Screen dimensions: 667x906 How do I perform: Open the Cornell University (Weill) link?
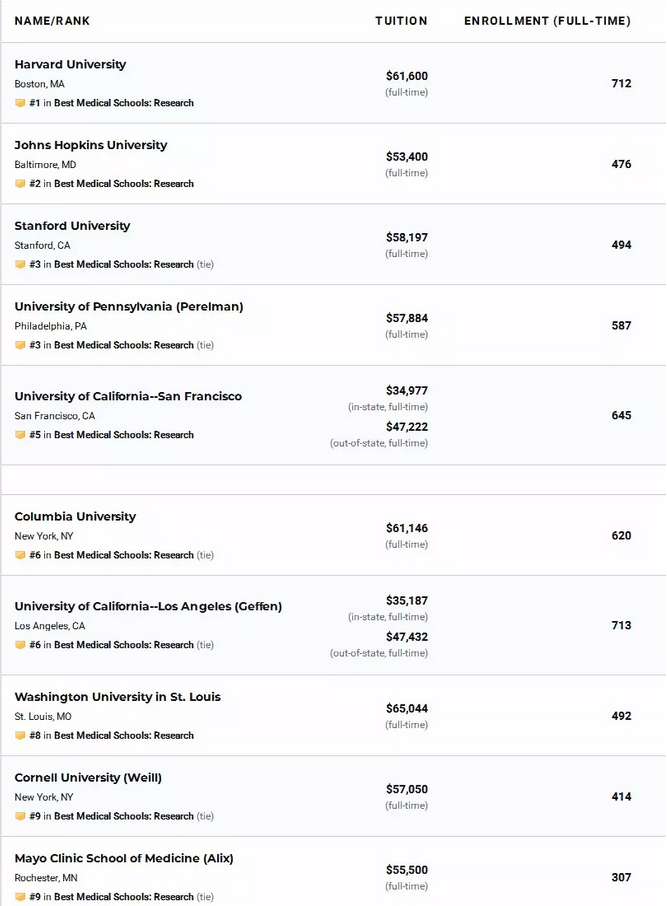88,778
